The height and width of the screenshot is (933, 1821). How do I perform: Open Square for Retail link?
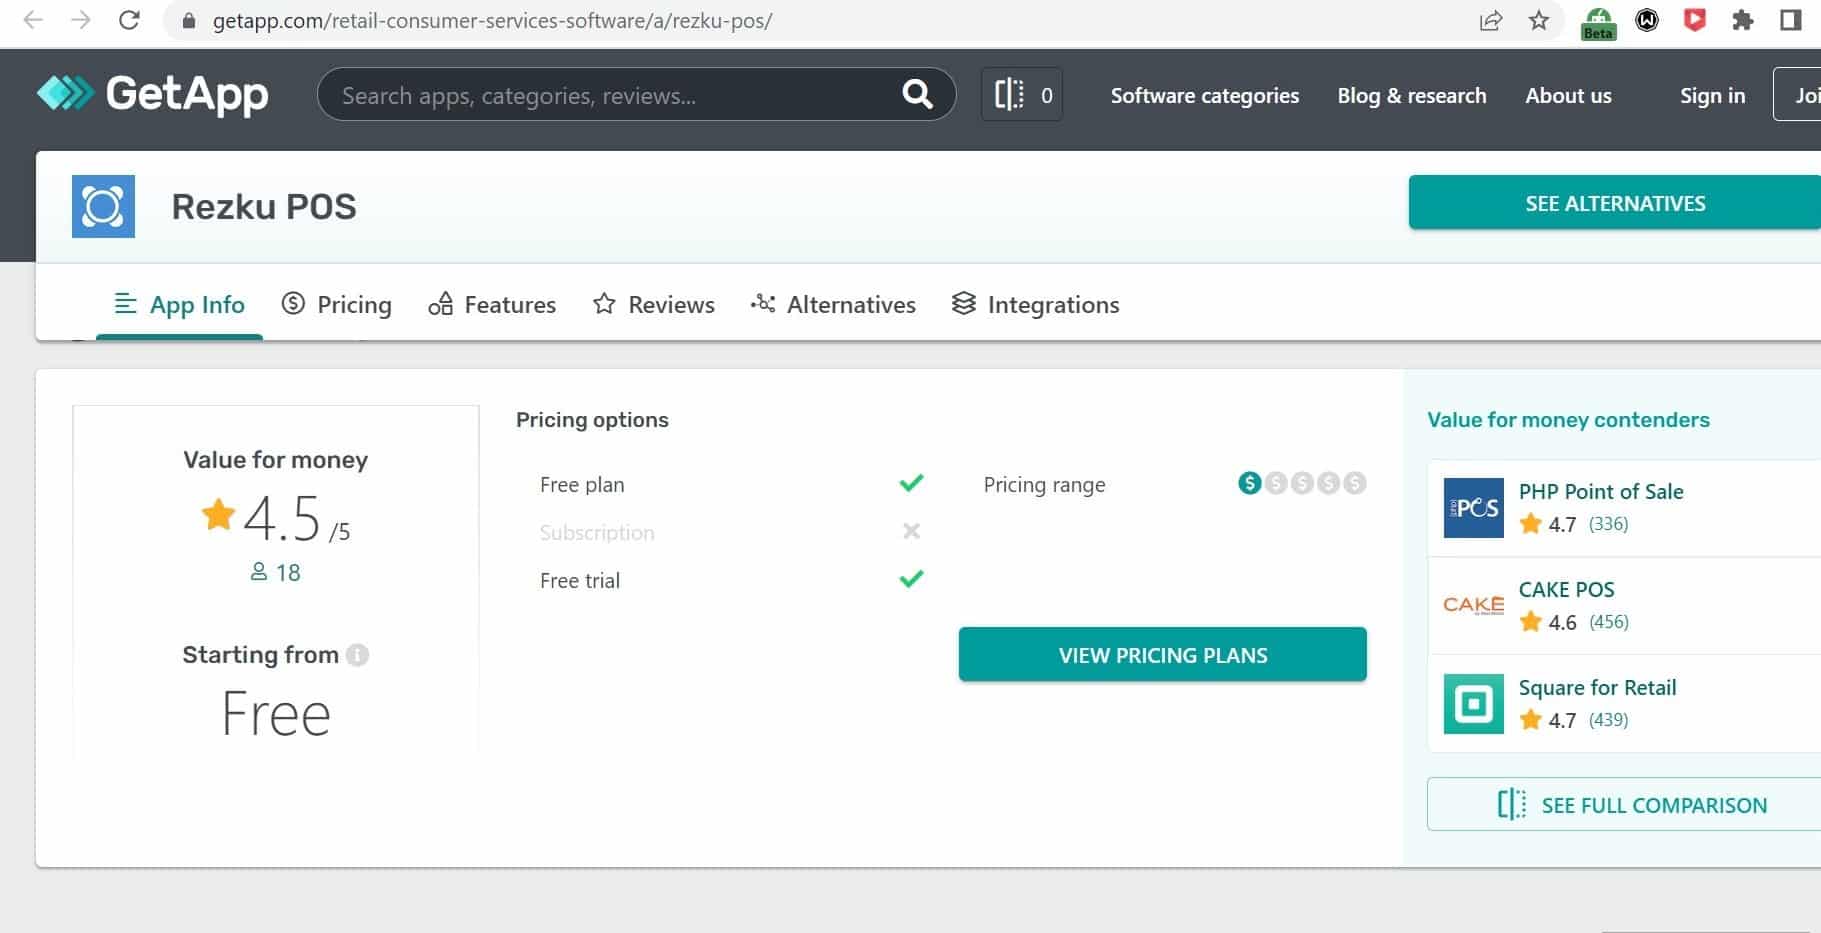[x=1597, y=687]
